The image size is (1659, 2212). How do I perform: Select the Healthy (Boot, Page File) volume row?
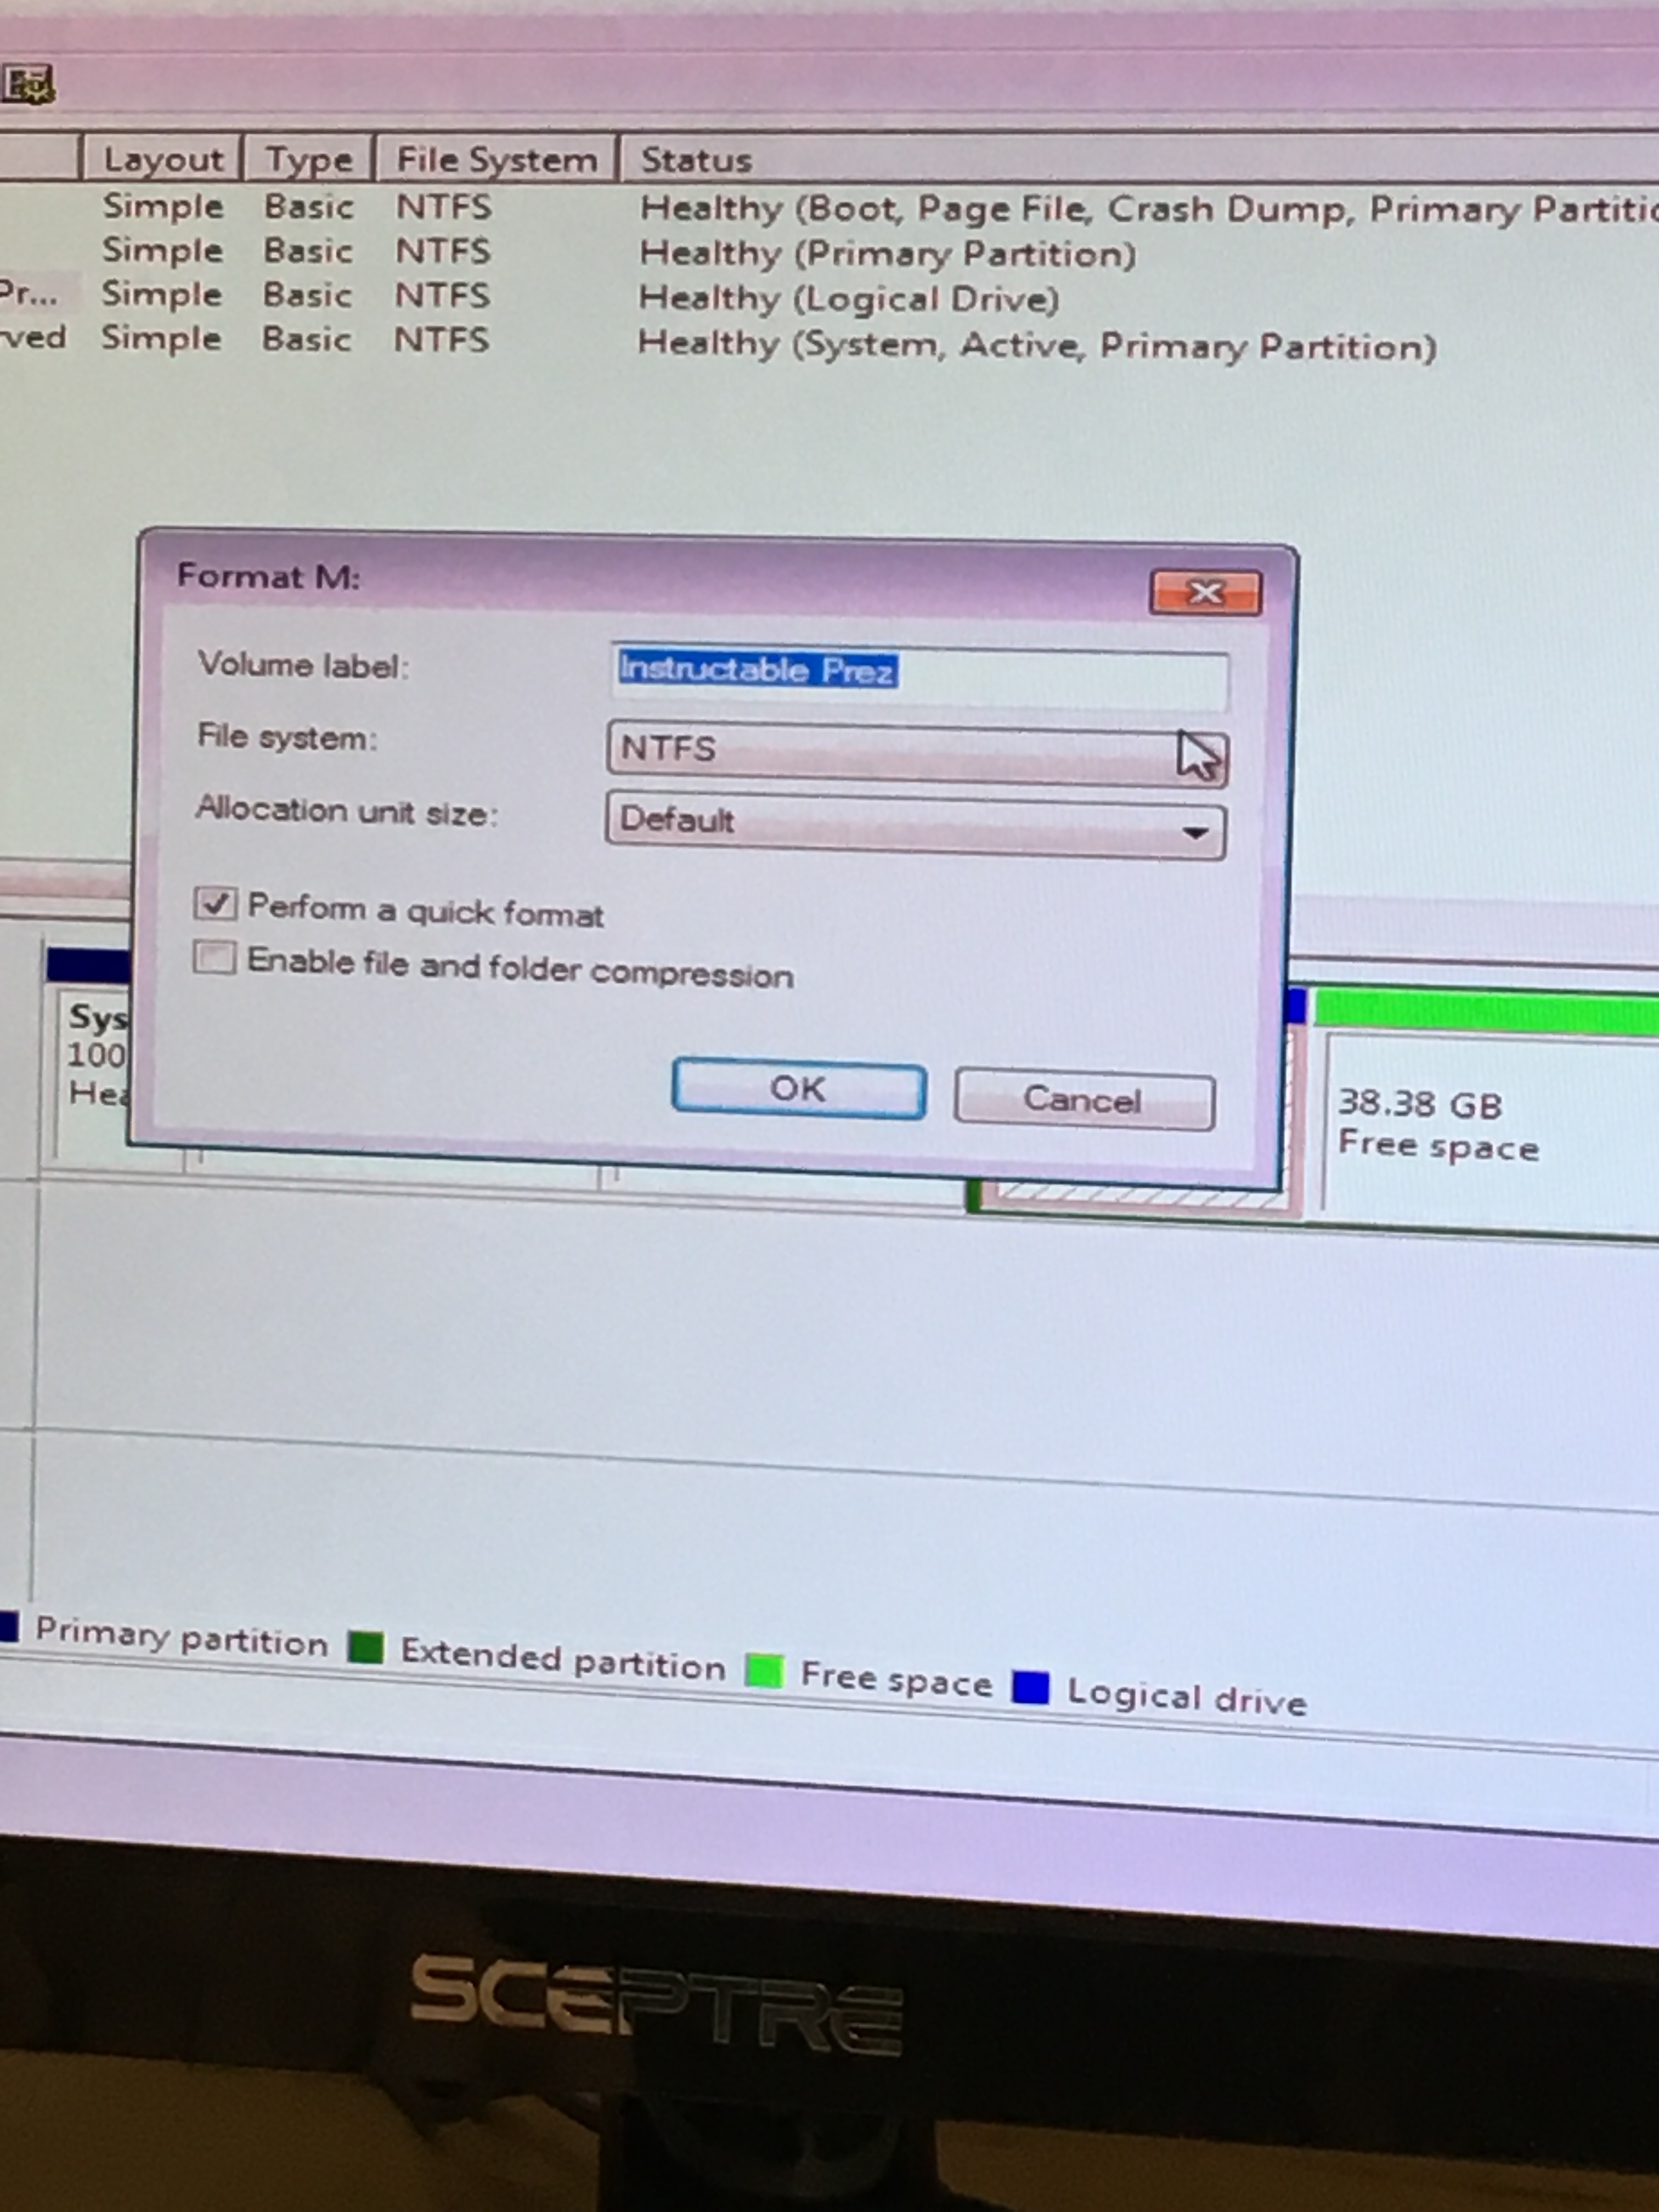click(x=829, y=208)
